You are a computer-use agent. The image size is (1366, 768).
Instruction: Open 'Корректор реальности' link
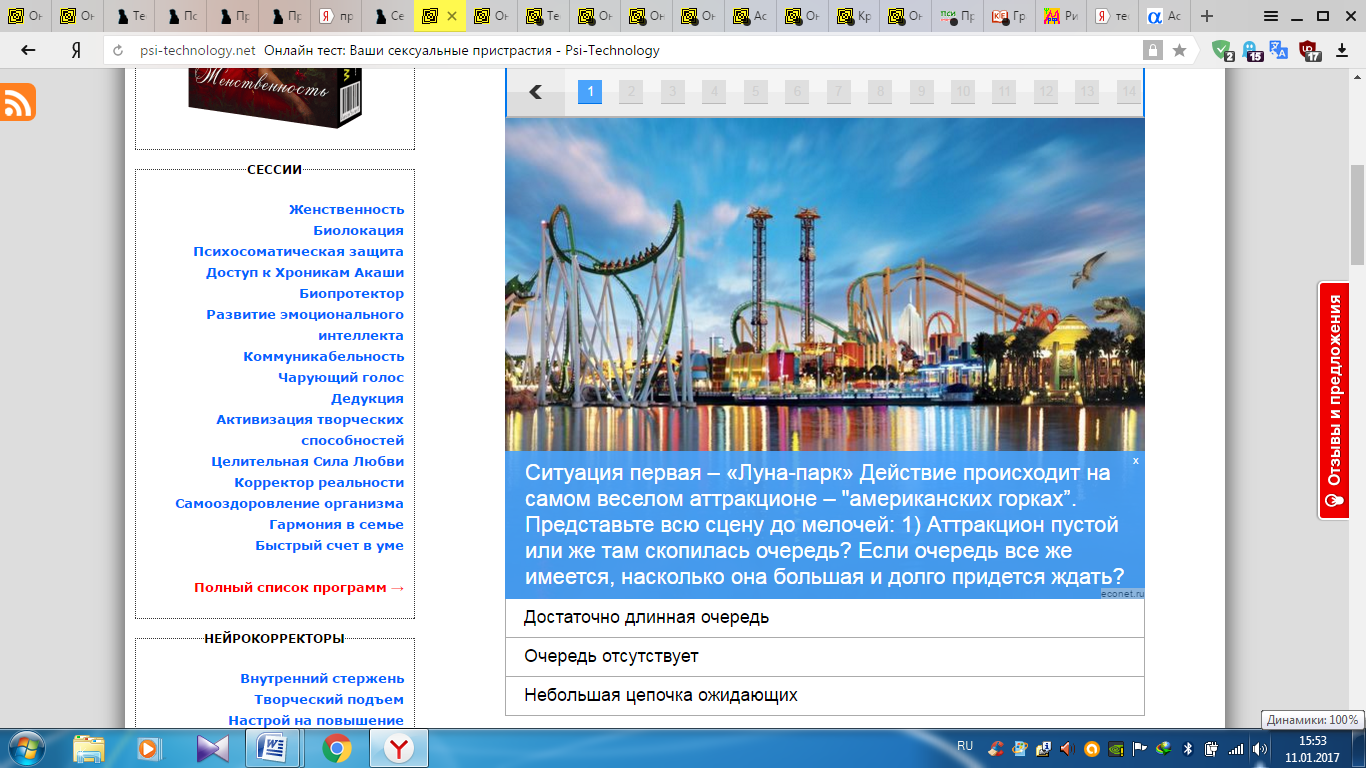[x=319, y=482]
